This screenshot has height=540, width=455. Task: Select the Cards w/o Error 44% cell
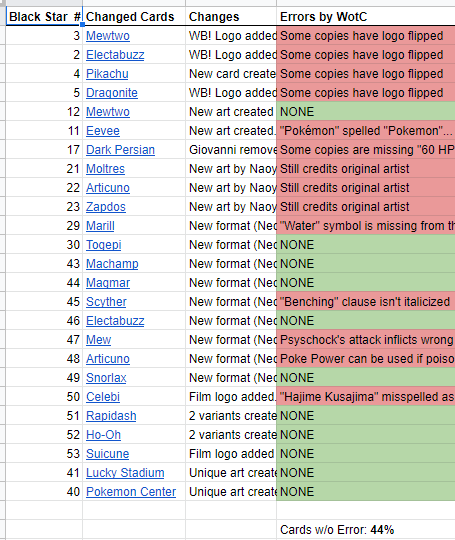pyautogui.click(x=365, y=530)
